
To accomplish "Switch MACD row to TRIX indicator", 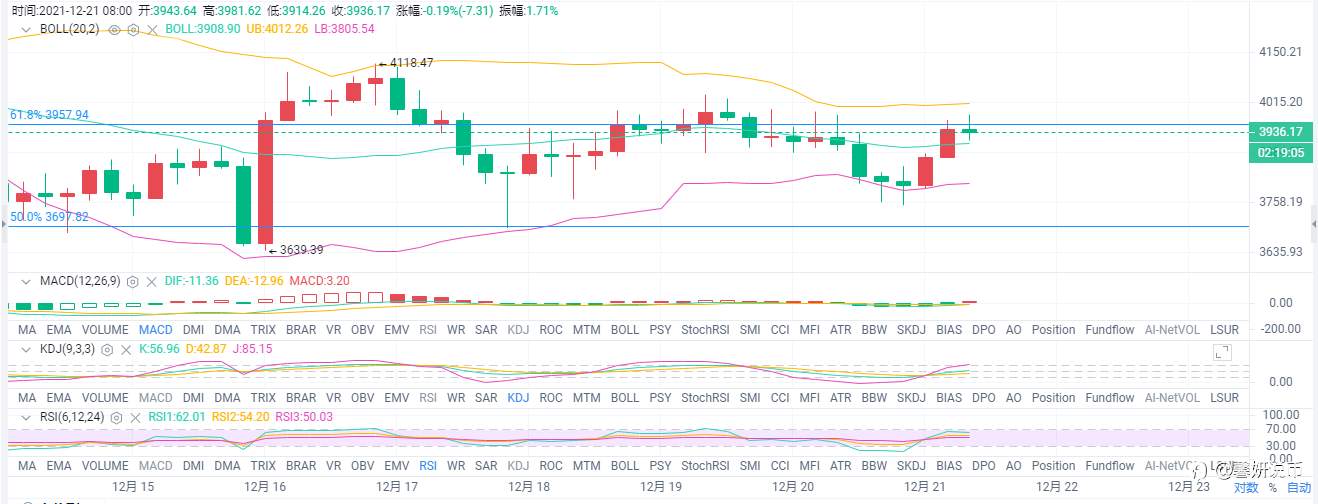I will (263, 330).
